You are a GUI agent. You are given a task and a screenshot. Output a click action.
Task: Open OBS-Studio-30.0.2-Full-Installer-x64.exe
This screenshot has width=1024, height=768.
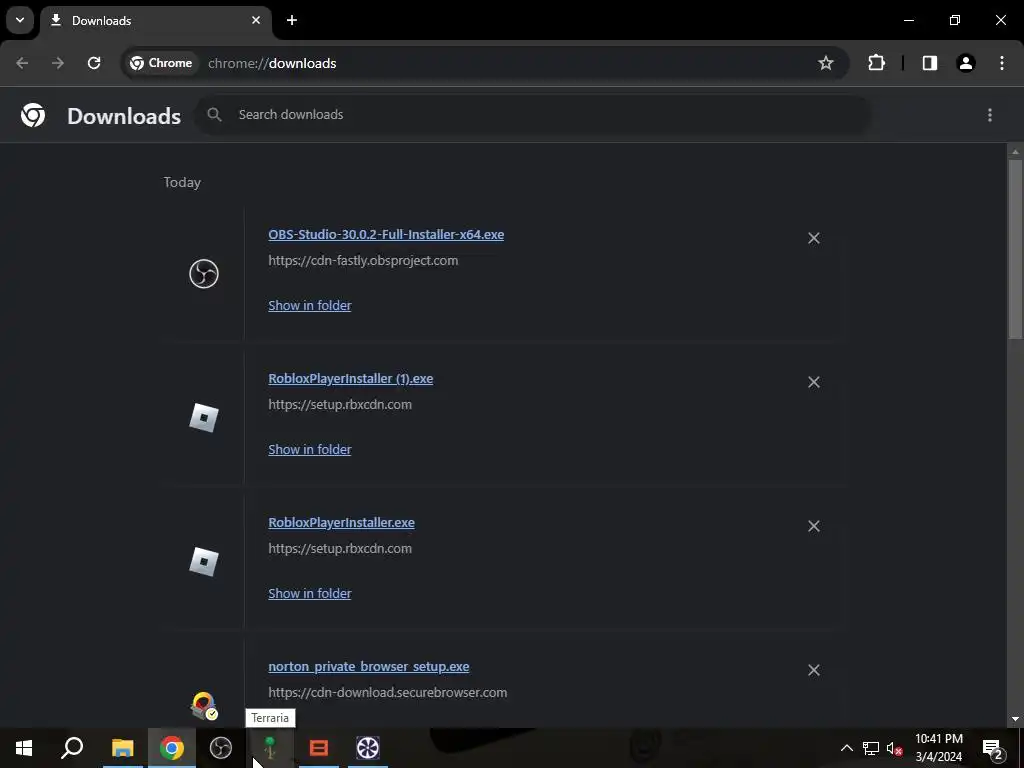tap(386, 234)
